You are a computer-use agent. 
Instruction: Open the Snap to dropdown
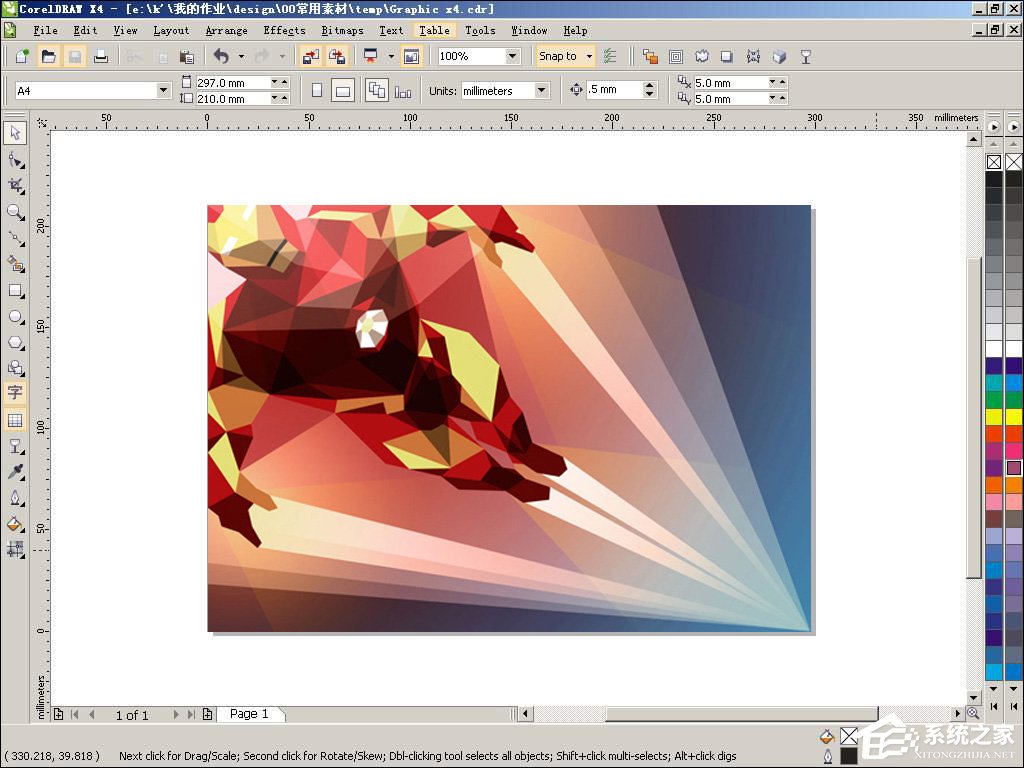[589, 56]
